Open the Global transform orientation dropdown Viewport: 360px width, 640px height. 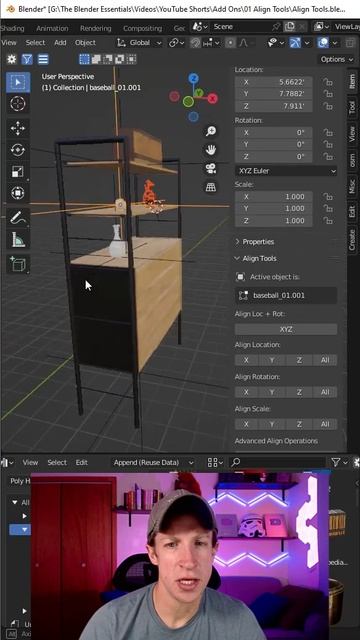pyautogui.click(x=139, y=42)
